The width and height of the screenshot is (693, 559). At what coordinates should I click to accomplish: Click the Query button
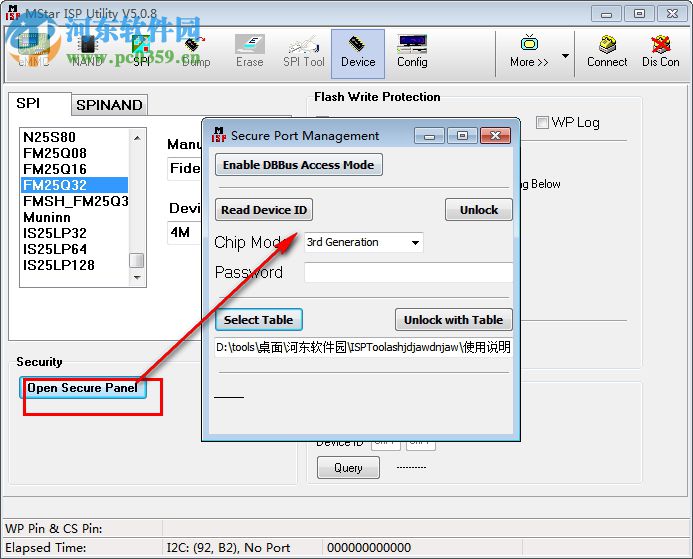tap(348, 468)
